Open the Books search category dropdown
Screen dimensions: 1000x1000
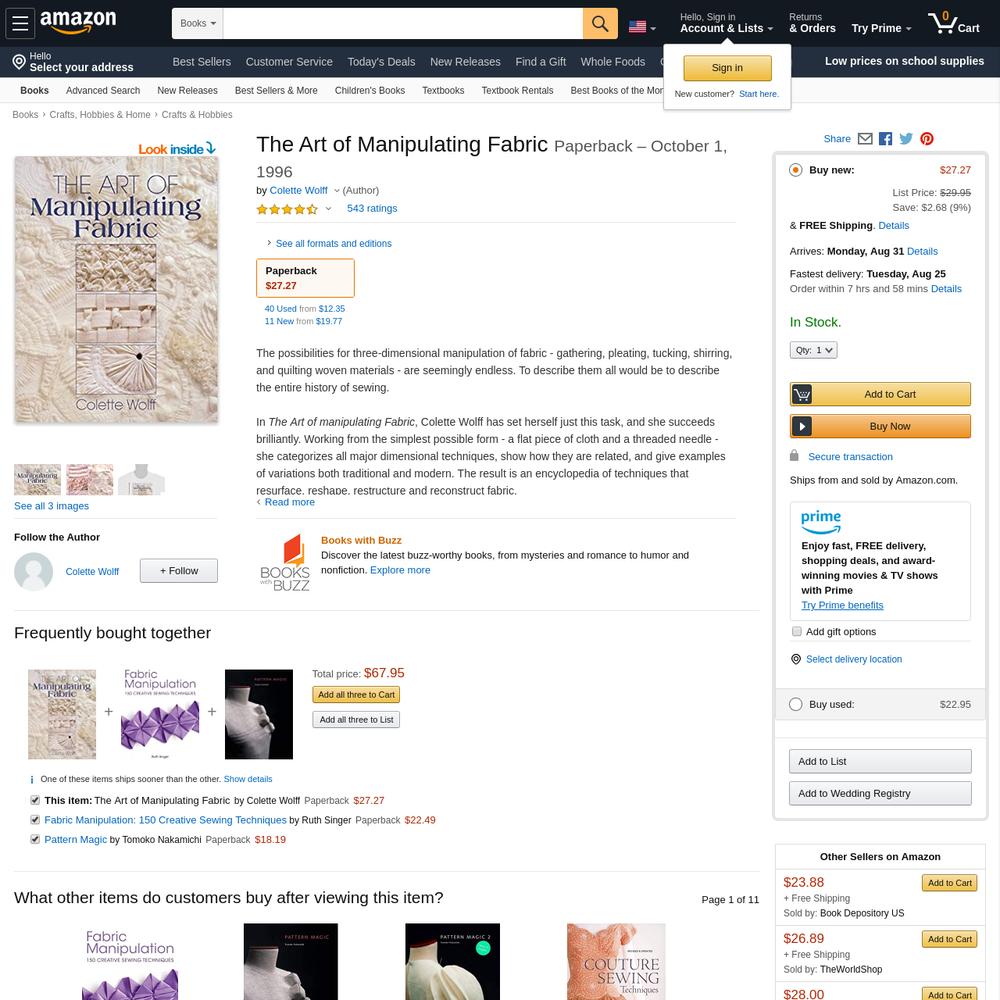(198, 24)
